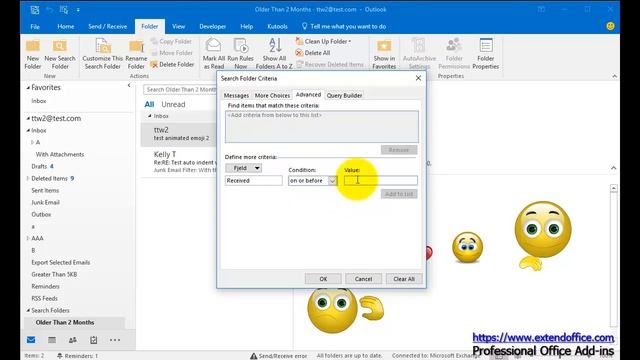640x360 pixels.
Task: Collapse the ttw2@test.com account tree
Action: (28, 118)
